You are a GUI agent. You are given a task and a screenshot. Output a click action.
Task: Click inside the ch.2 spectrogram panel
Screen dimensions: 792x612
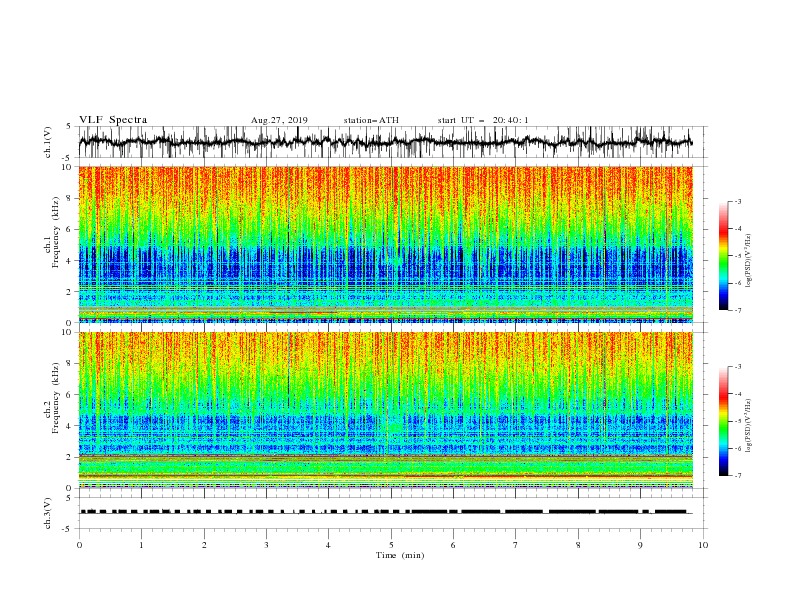point(385,410)
